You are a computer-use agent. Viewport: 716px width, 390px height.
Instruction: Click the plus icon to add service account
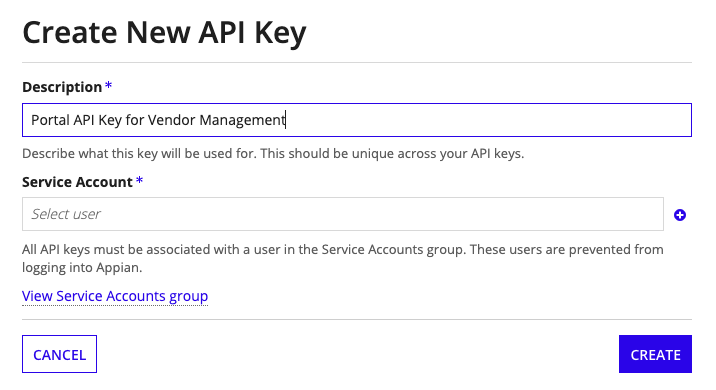[679, 215]
